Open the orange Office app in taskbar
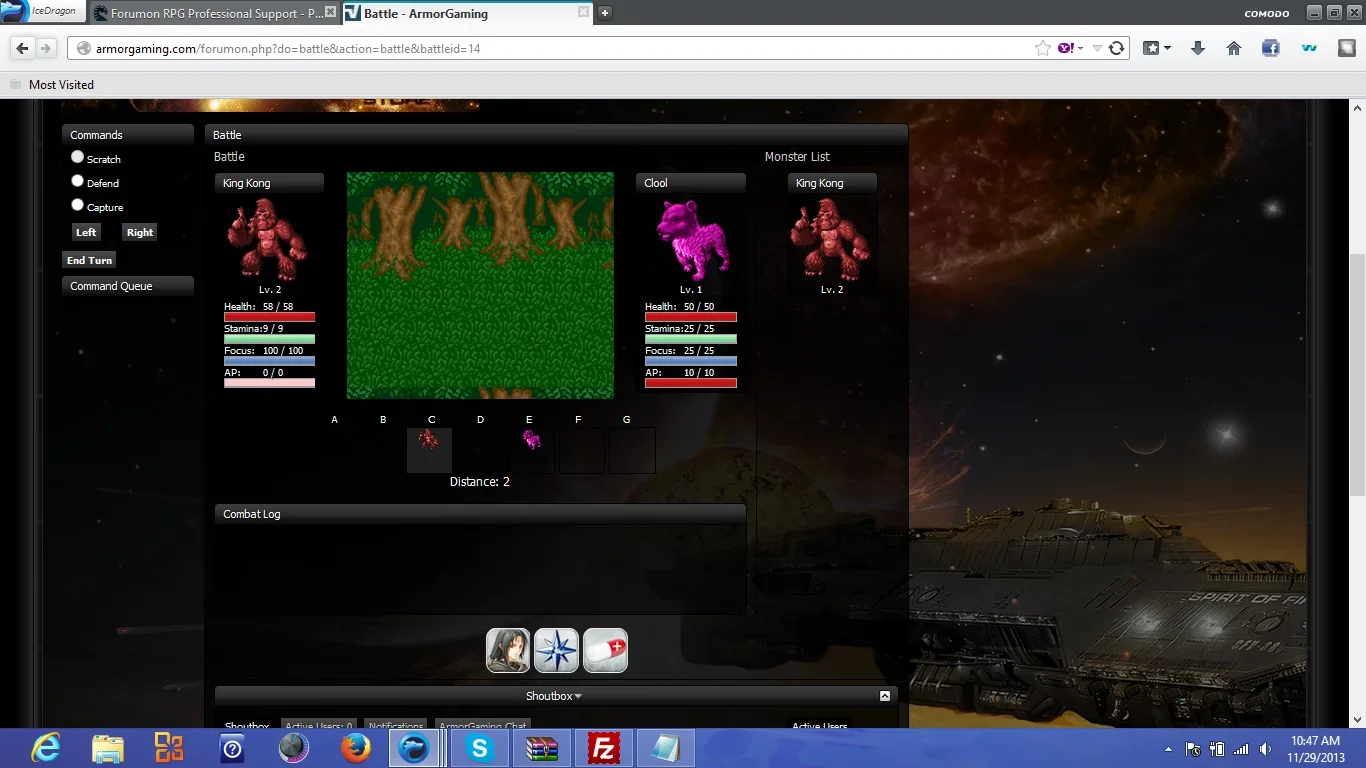This screenshot has height=768, width=1366. (x=169, y=748)
